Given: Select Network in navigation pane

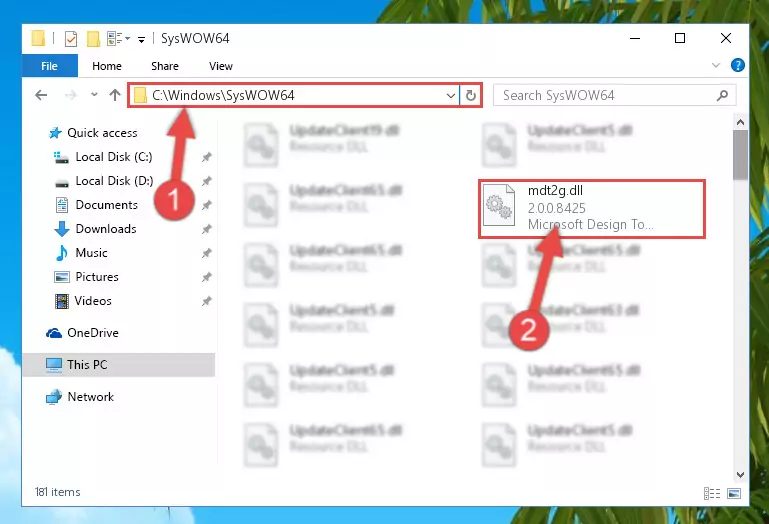Looking at the screenshot, I should pyautogui.click(x=90, y=396).
